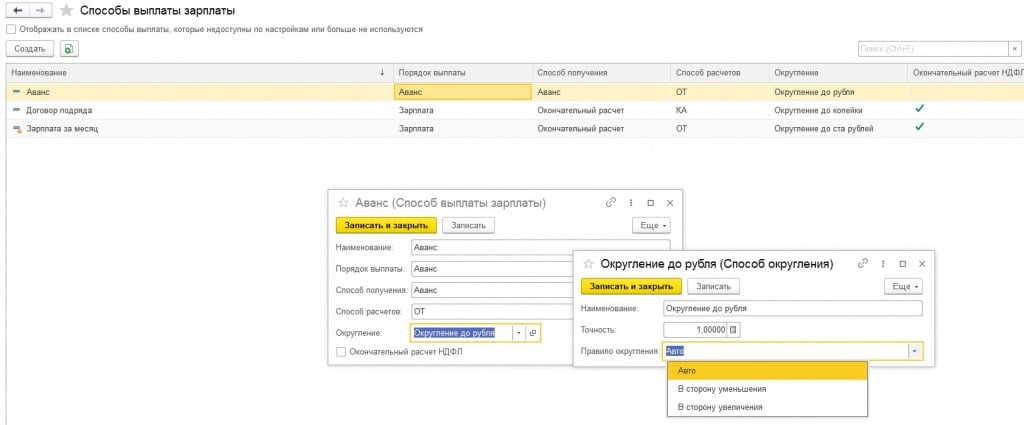The height and width of the screenshot is (425, 1024).
Task: Select 'В сторону уменьшения' from the list
Action: [722, 388]
